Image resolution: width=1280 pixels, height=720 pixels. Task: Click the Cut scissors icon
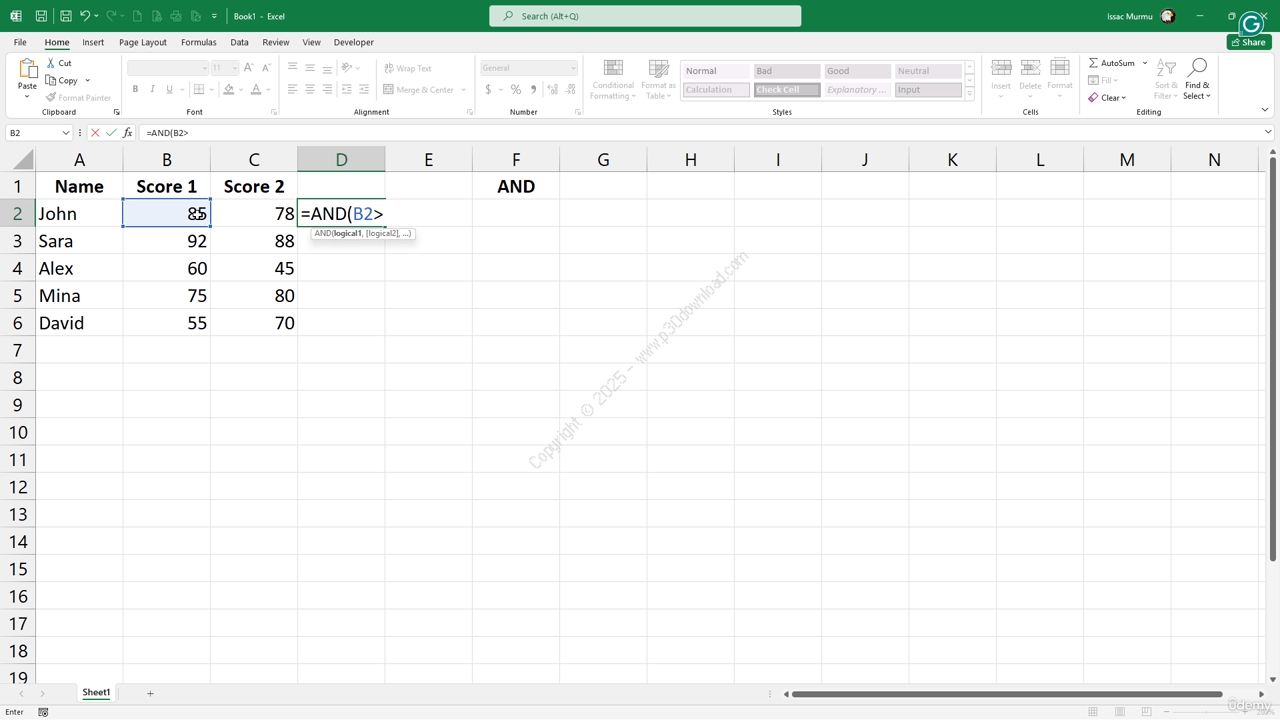coord(52,63)
